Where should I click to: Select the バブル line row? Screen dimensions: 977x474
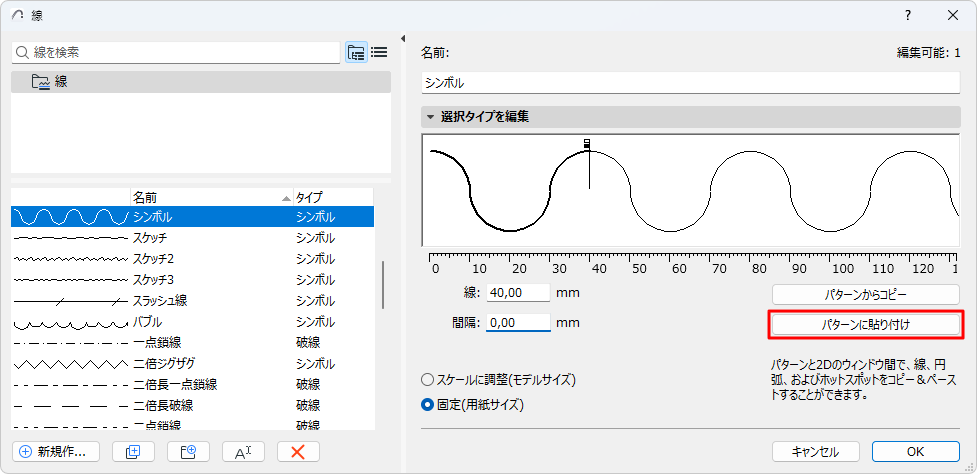click(193, 322)
